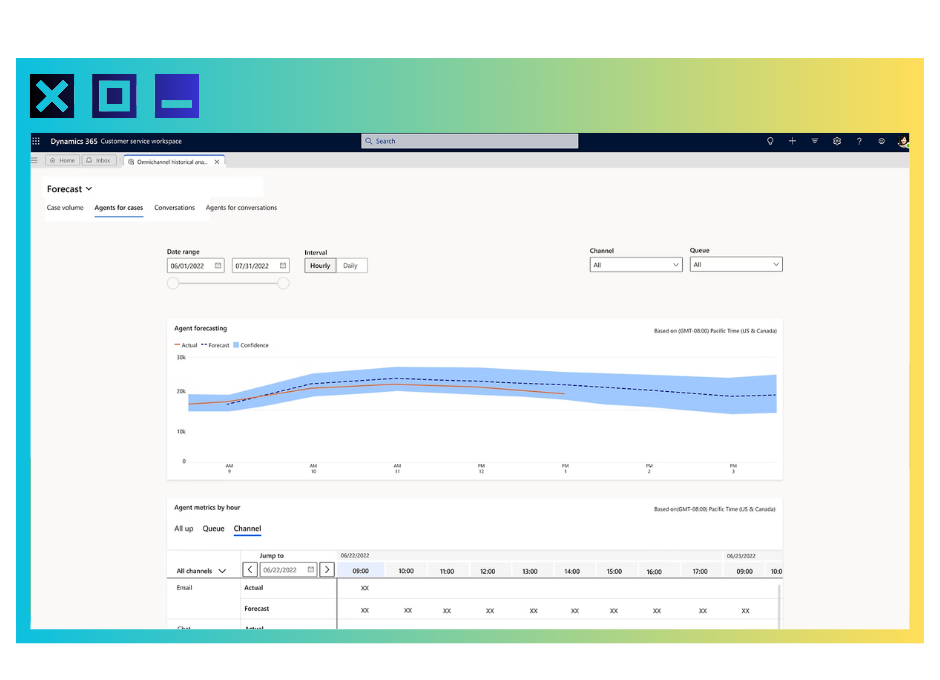This screenshot has width=940, height=680.
Task: Click the Jump to date field
Action: coord(288,570)
